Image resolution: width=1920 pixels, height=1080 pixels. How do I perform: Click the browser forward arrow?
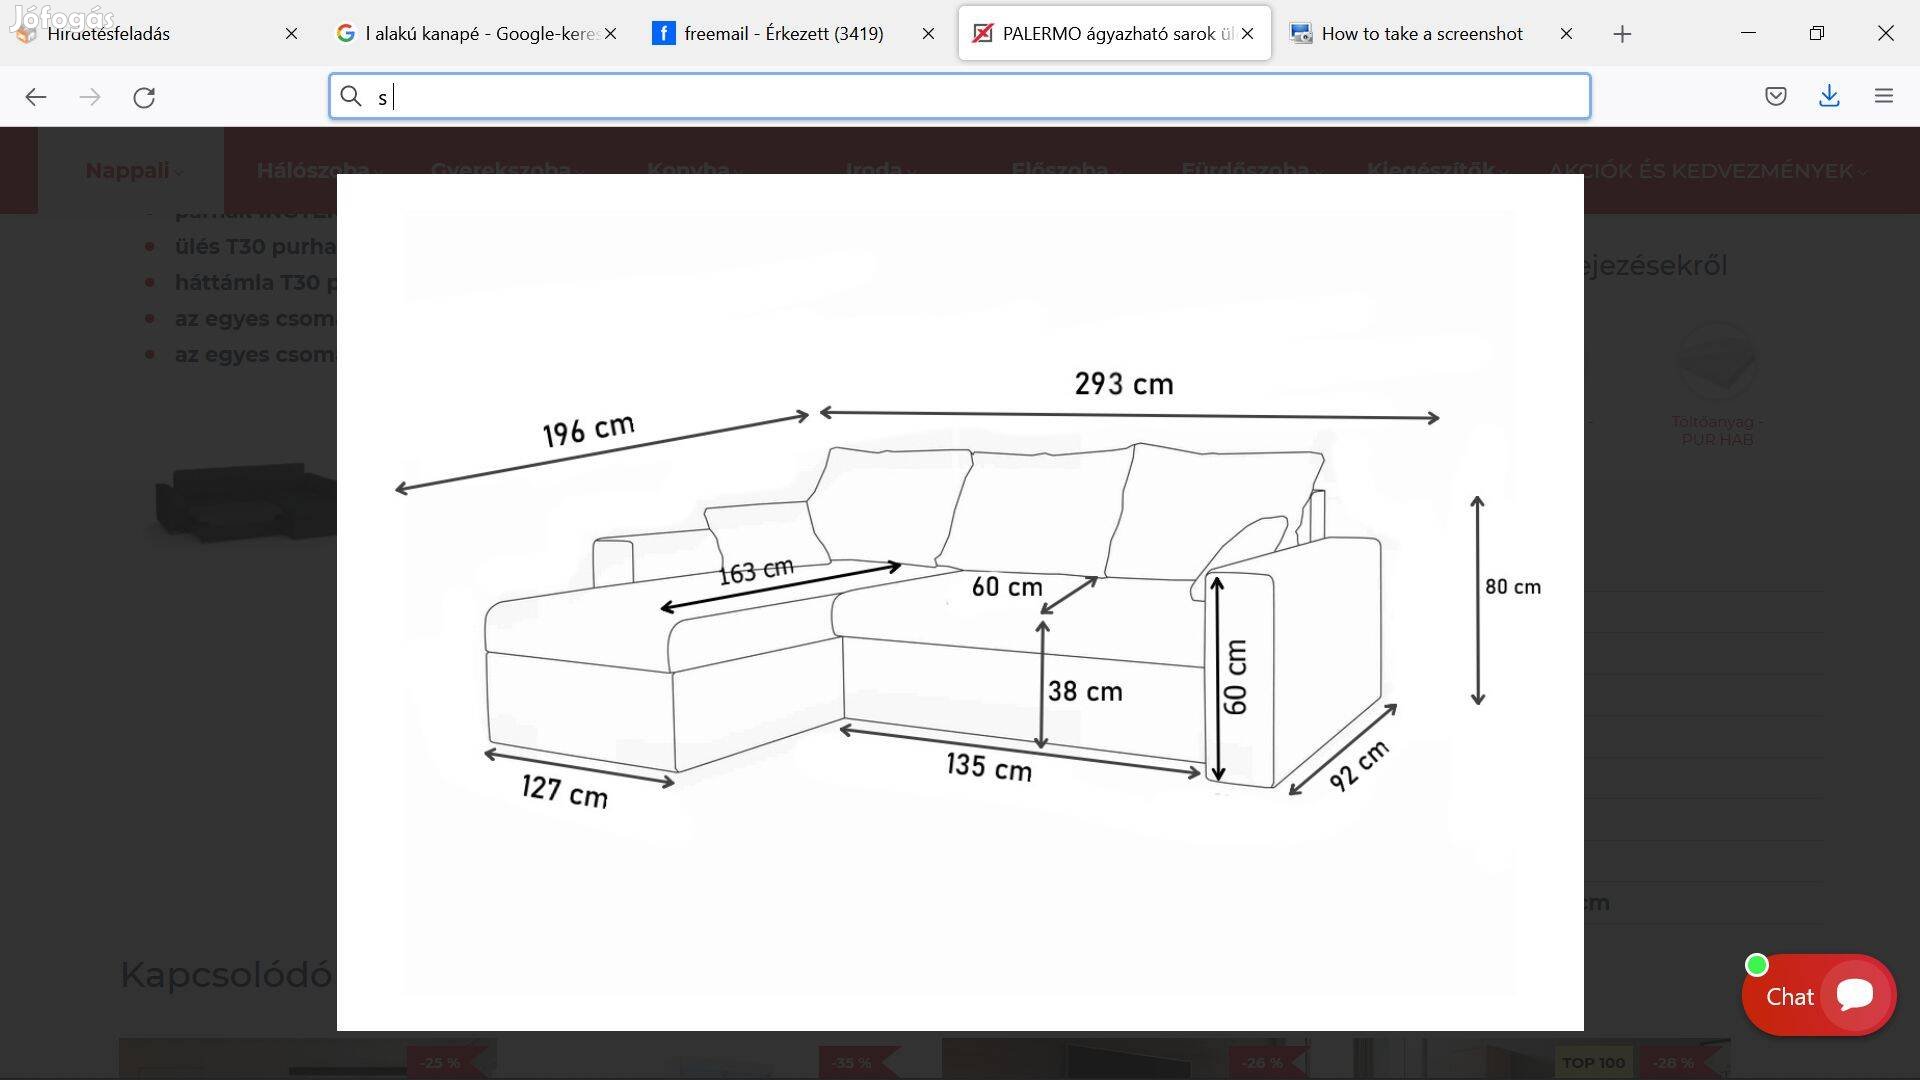pos(90,97)
